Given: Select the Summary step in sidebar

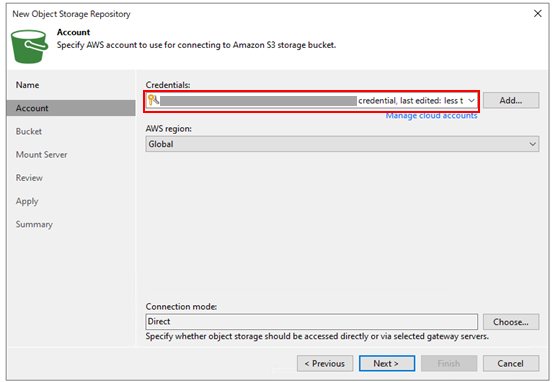Looking at the screenshot, I should [34, 224].
